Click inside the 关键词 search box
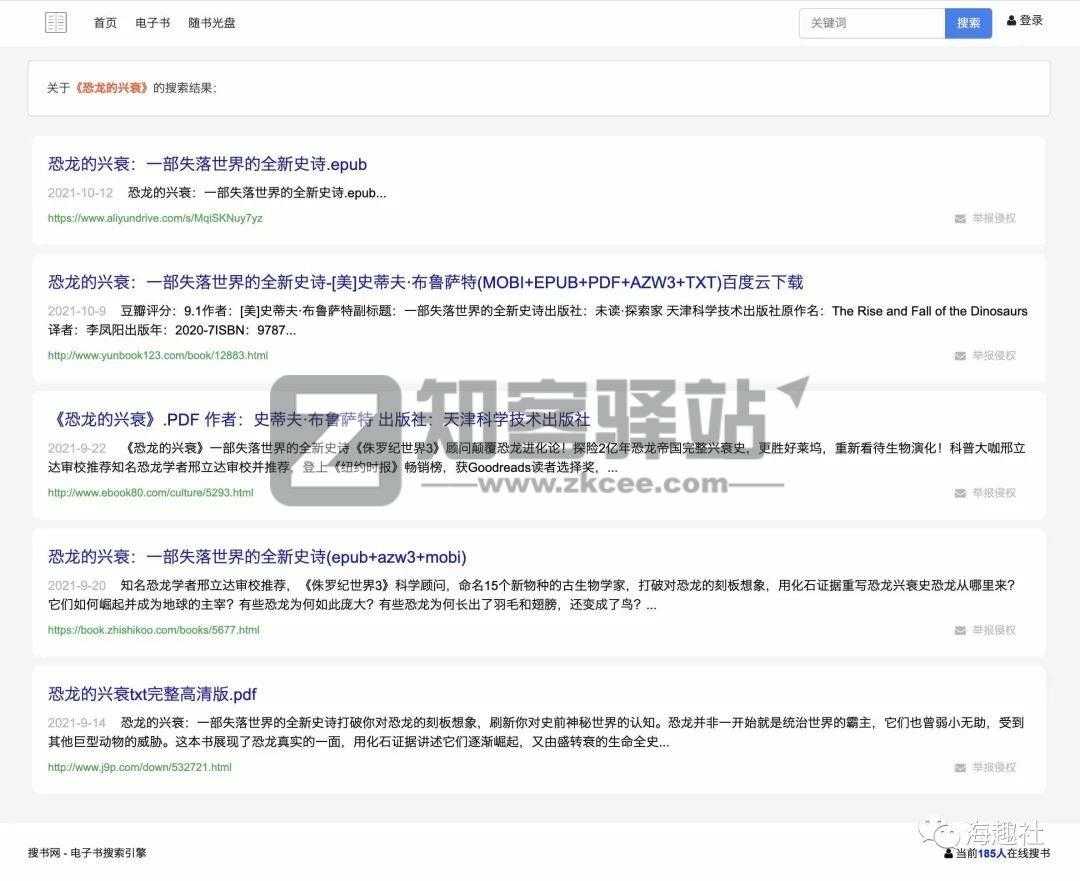Screen dimensions: 1080x881 [871, 22]
